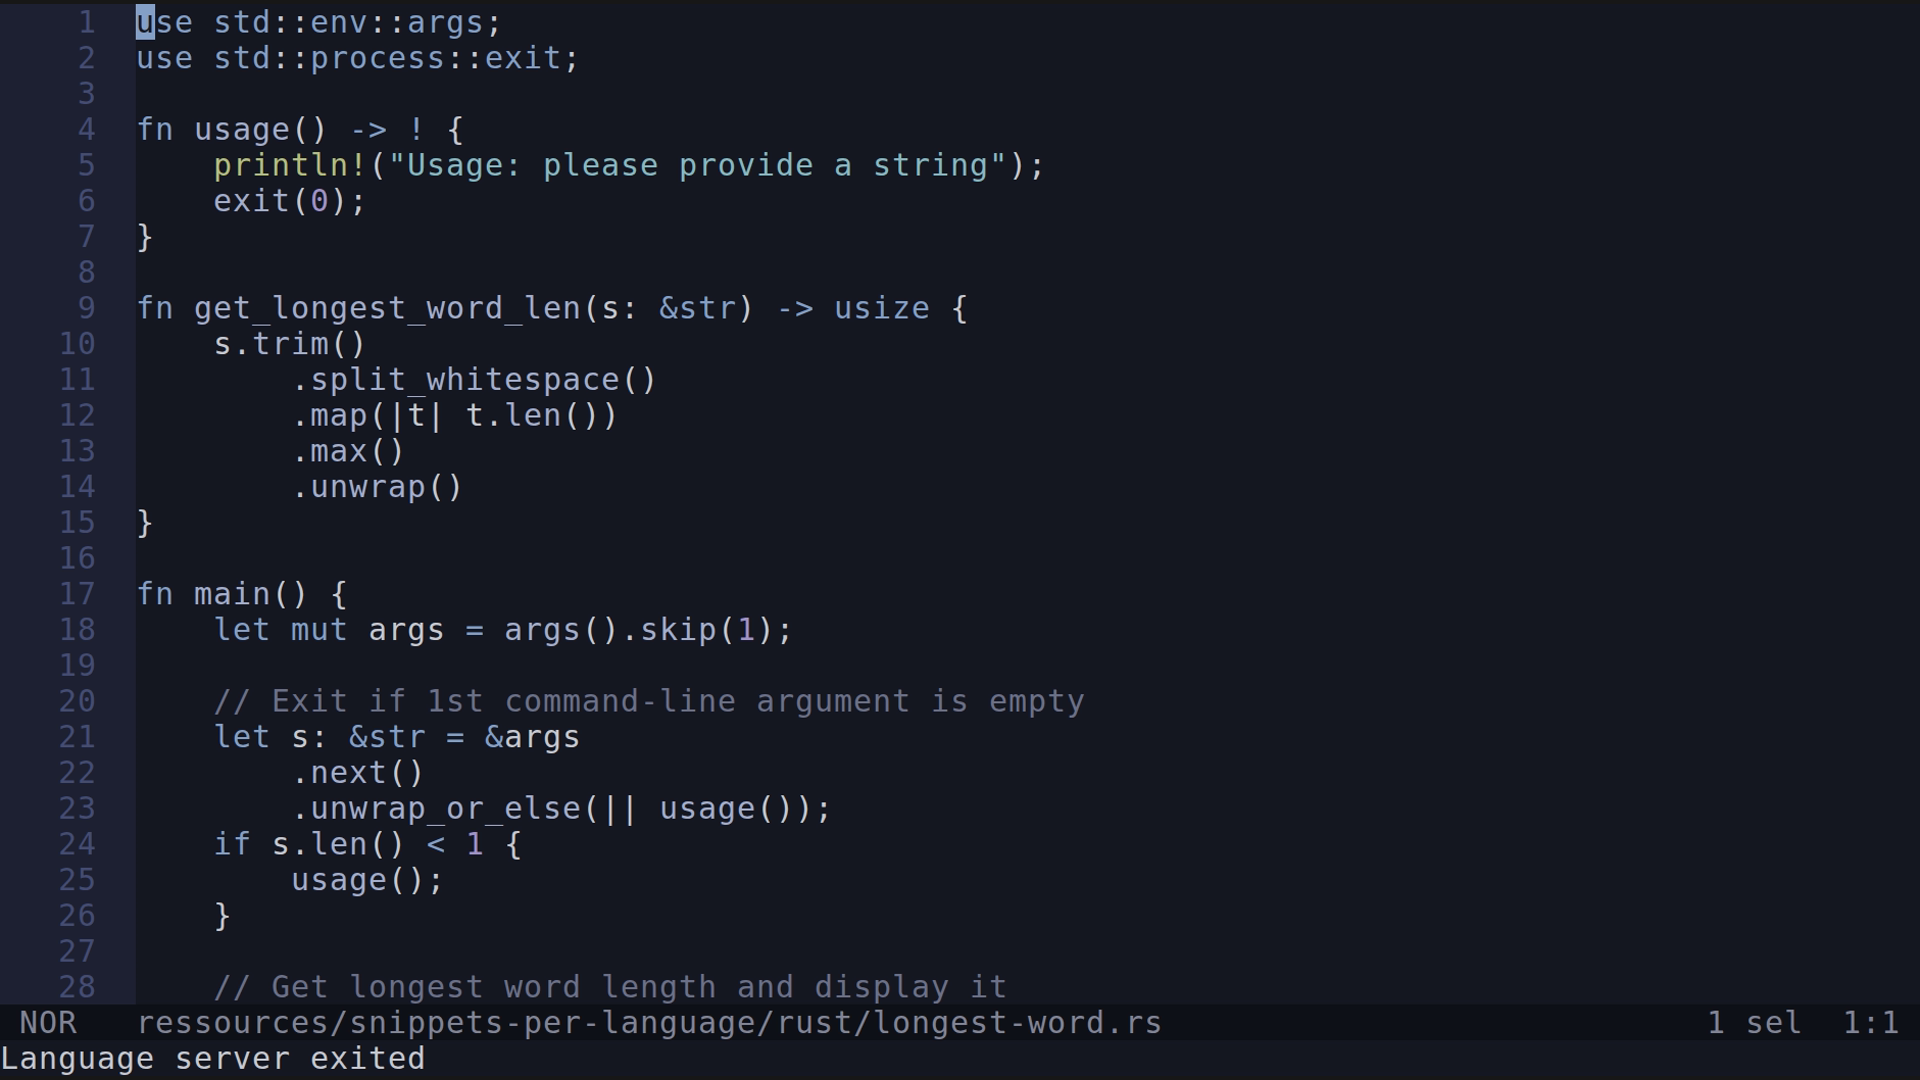Click the 'usize' return type
The image size is (1920, 1080).
click(881, 309)
